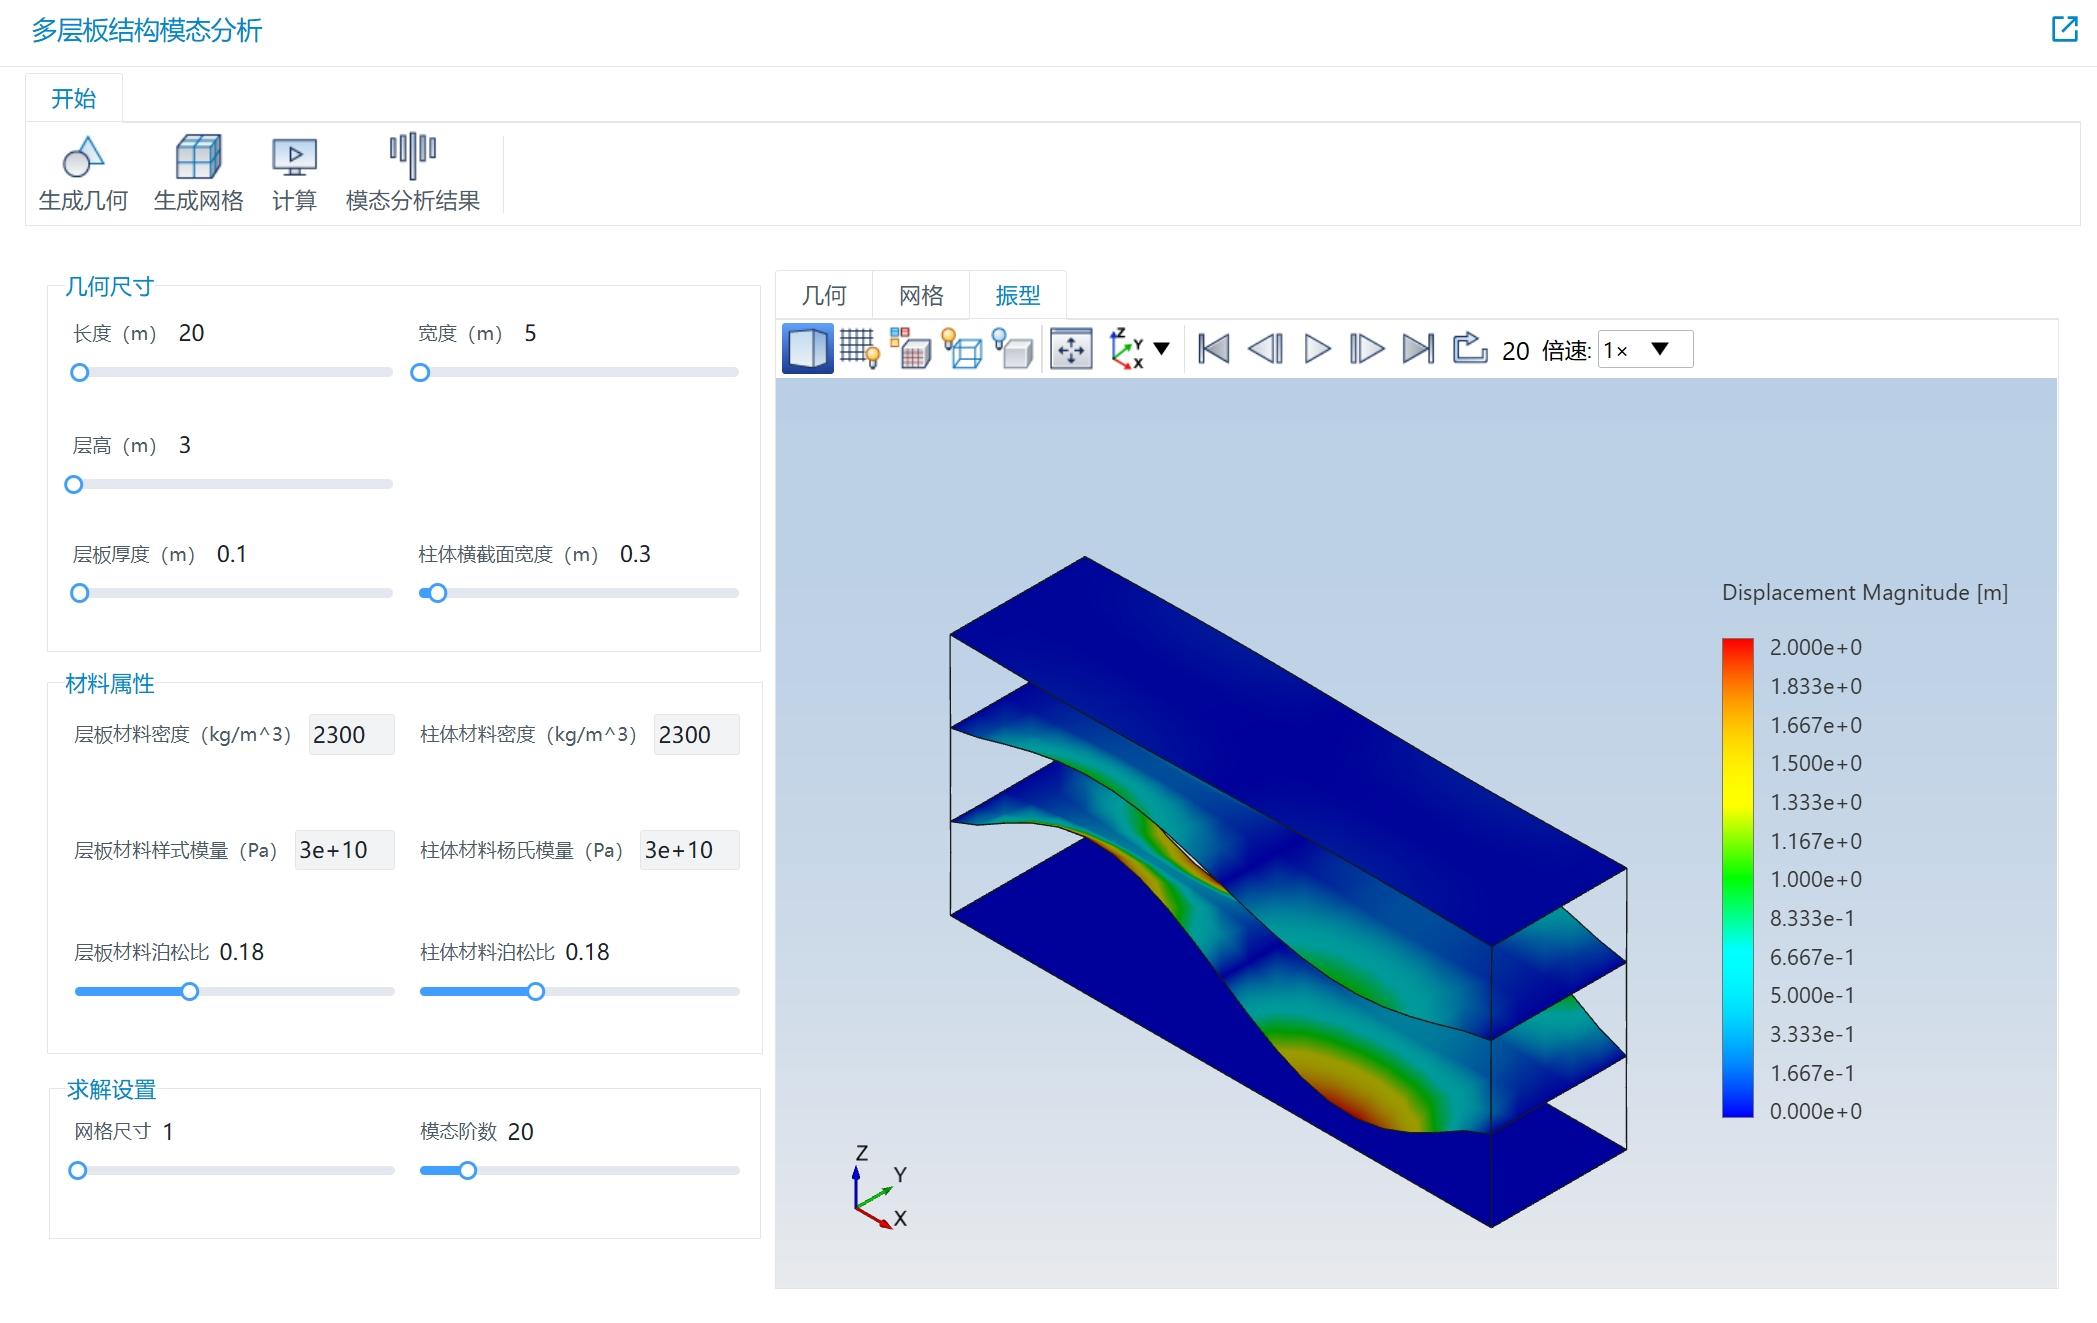
Task: Click the XYZ axis orientation icon
Action: [1127, 349]
